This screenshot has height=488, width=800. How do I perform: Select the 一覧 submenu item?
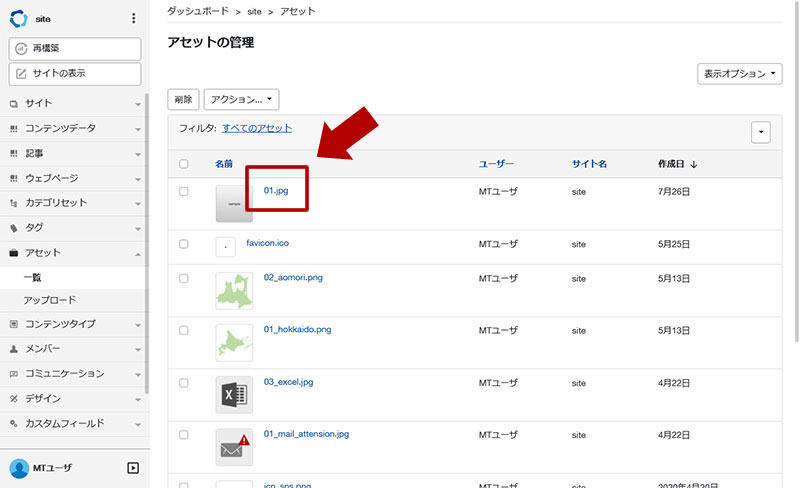72,278
